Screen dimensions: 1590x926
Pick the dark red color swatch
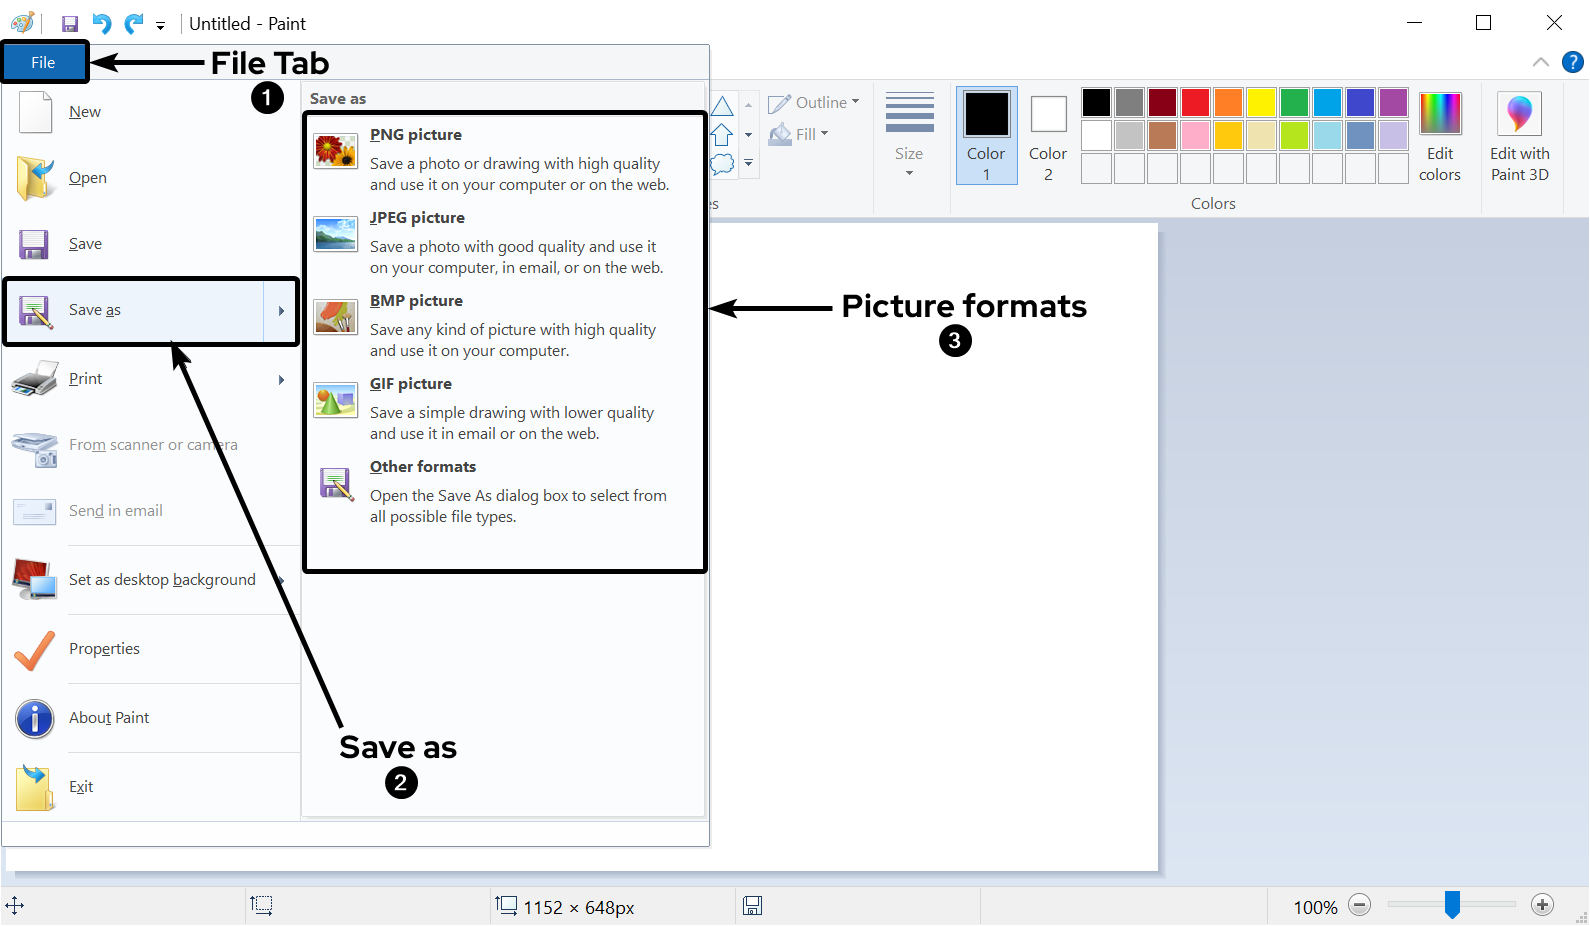coord(1162,102)
